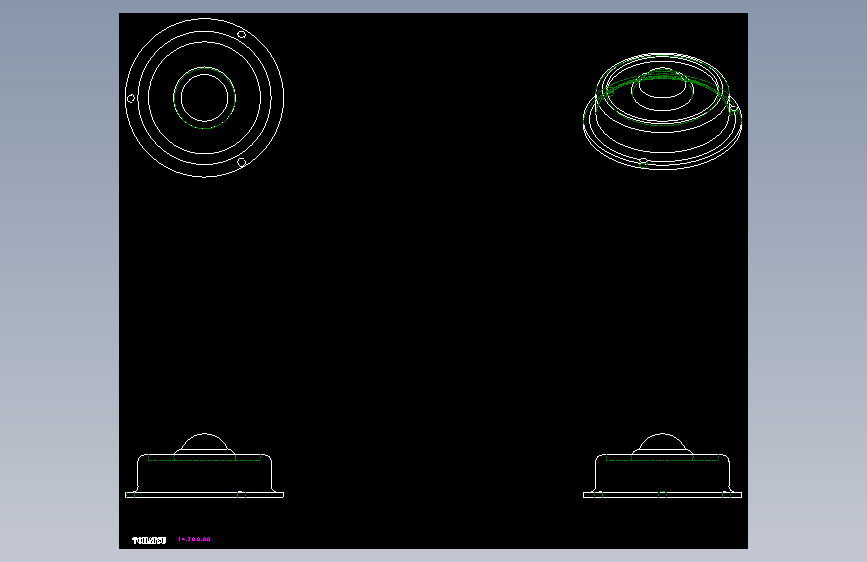Pick the ball dome in bottom-left view

coord(205,441)
